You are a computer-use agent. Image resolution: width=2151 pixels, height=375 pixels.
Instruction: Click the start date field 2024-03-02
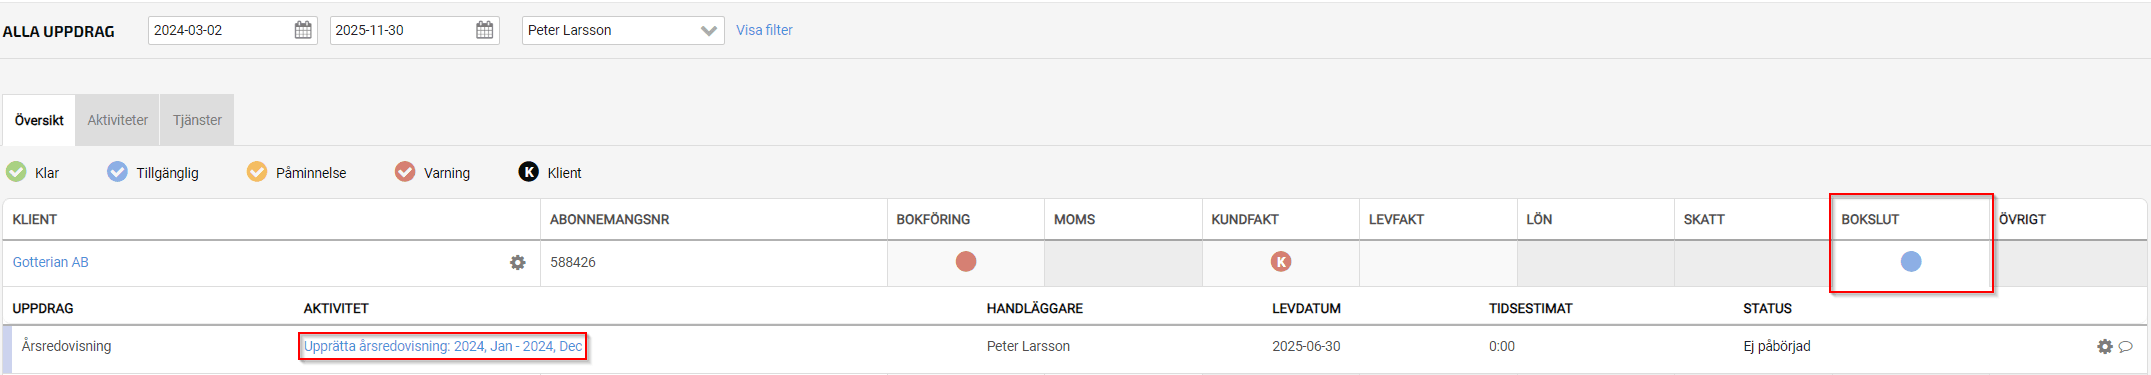pos(220,30)
